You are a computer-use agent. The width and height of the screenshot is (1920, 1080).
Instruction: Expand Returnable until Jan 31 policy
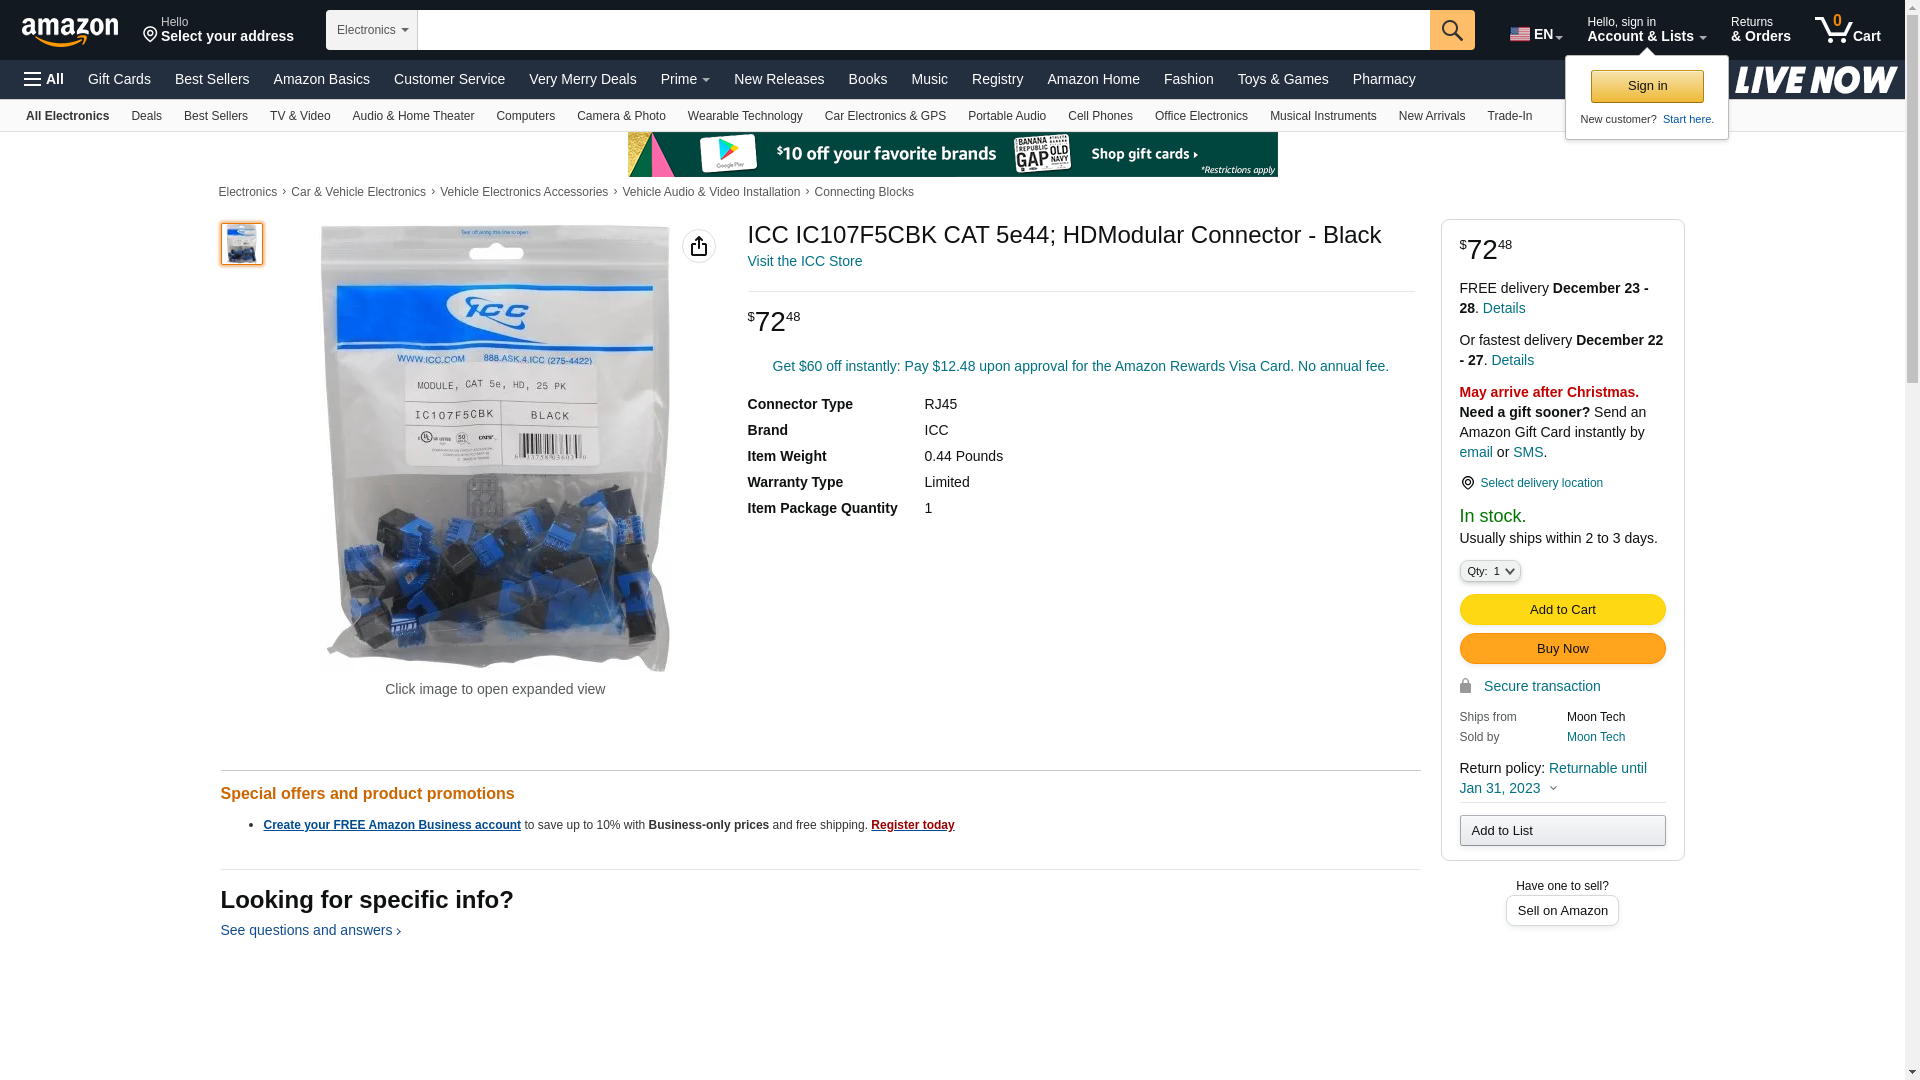point(1553,778)
